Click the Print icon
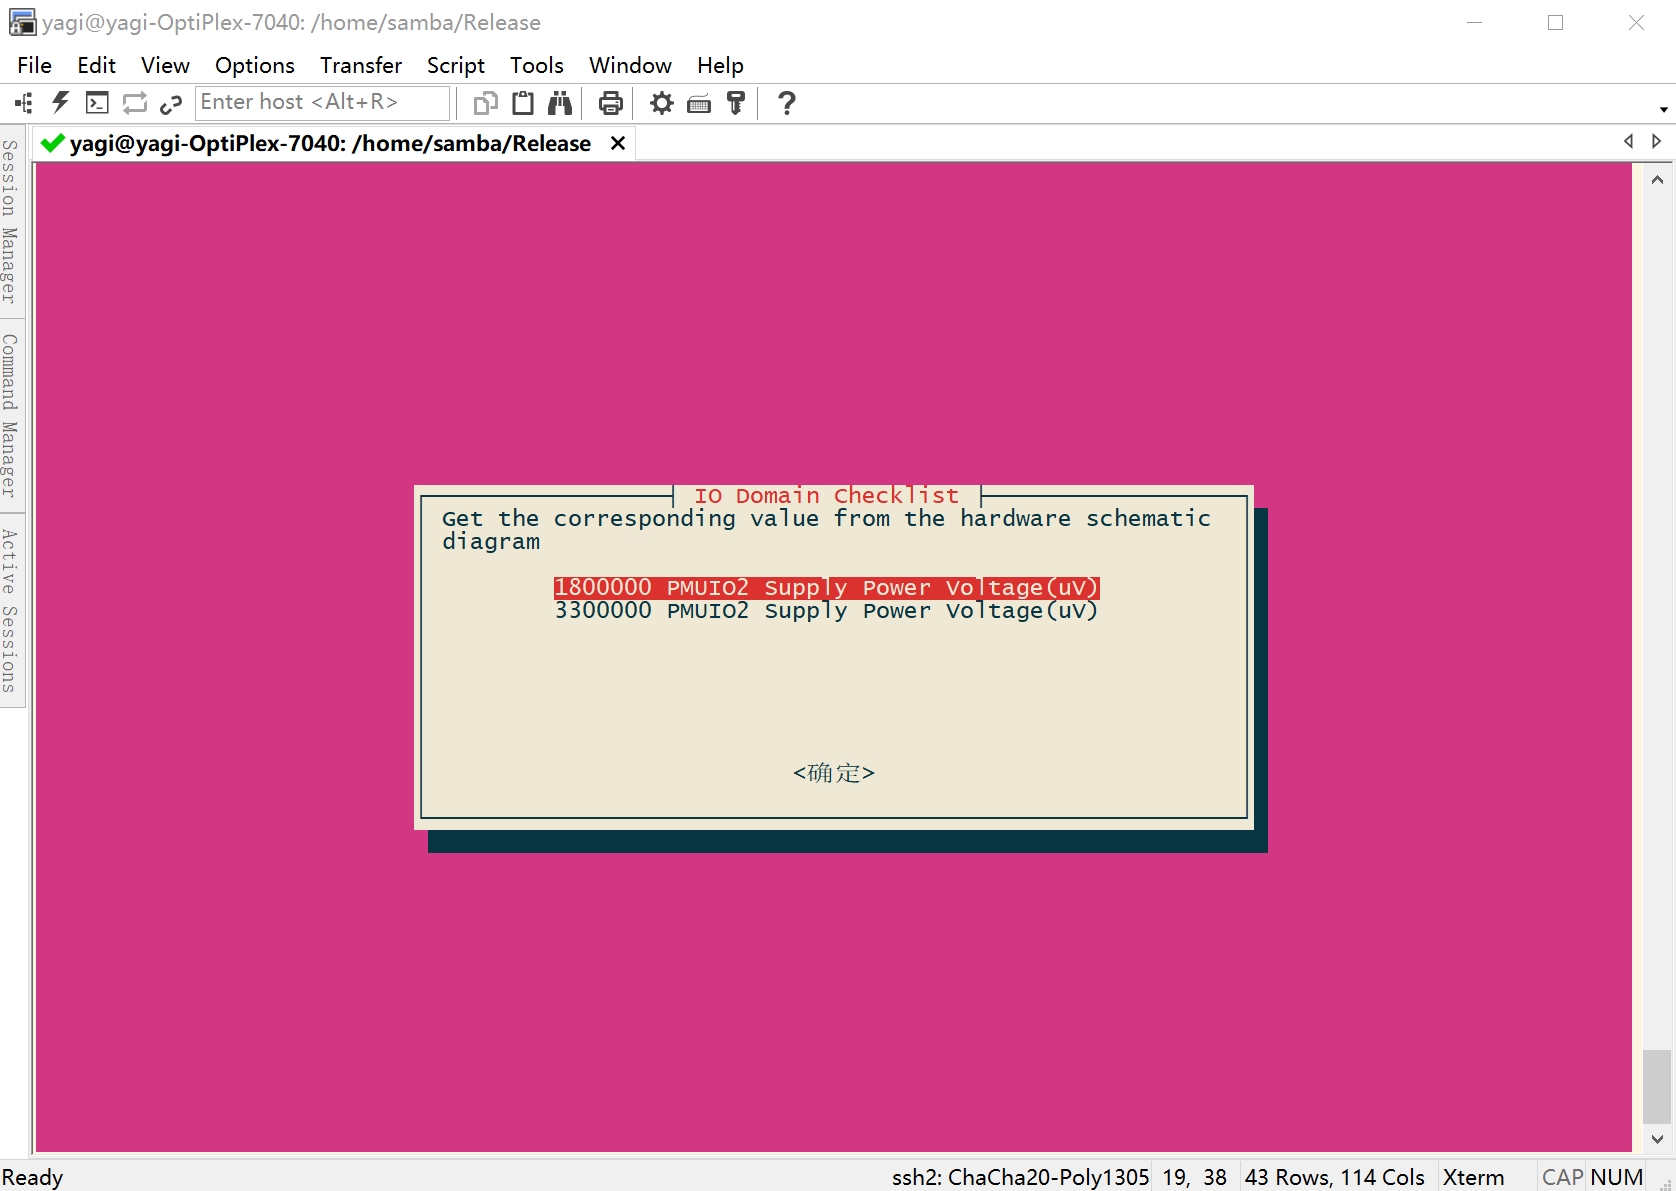This screenshot has width=1676, height=1191. tap(610, 103)
